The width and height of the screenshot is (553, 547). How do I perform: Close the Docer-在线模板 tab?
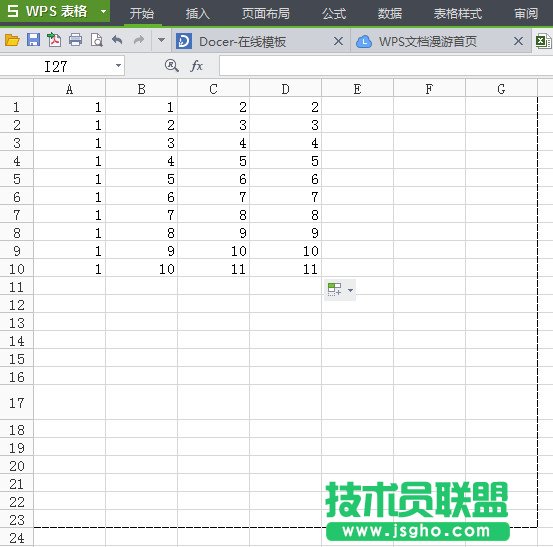(x=338, y=41)
